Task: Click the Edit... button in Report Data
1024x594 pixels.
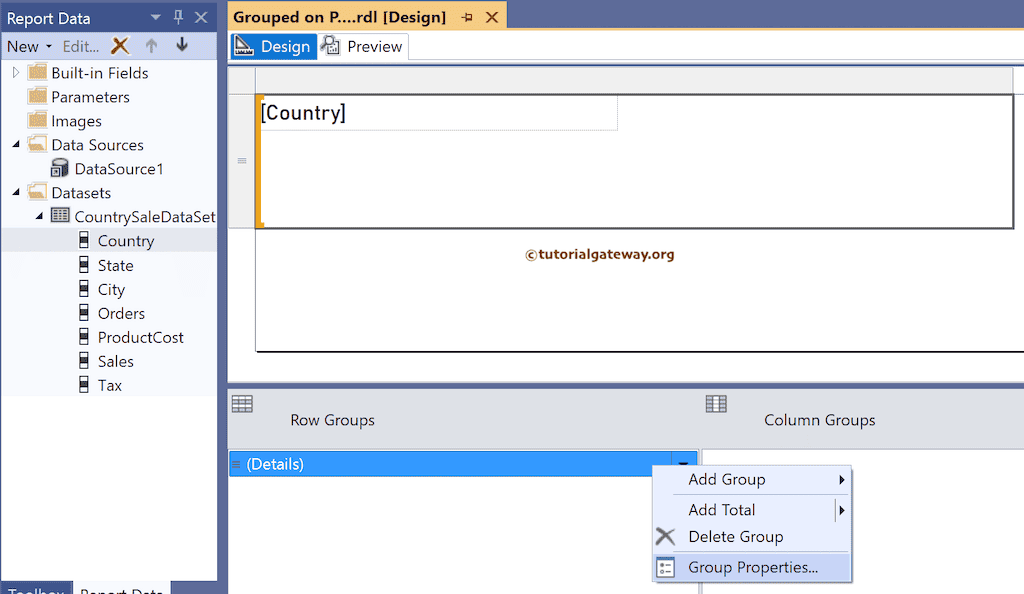Action: (x=81, y=46)
